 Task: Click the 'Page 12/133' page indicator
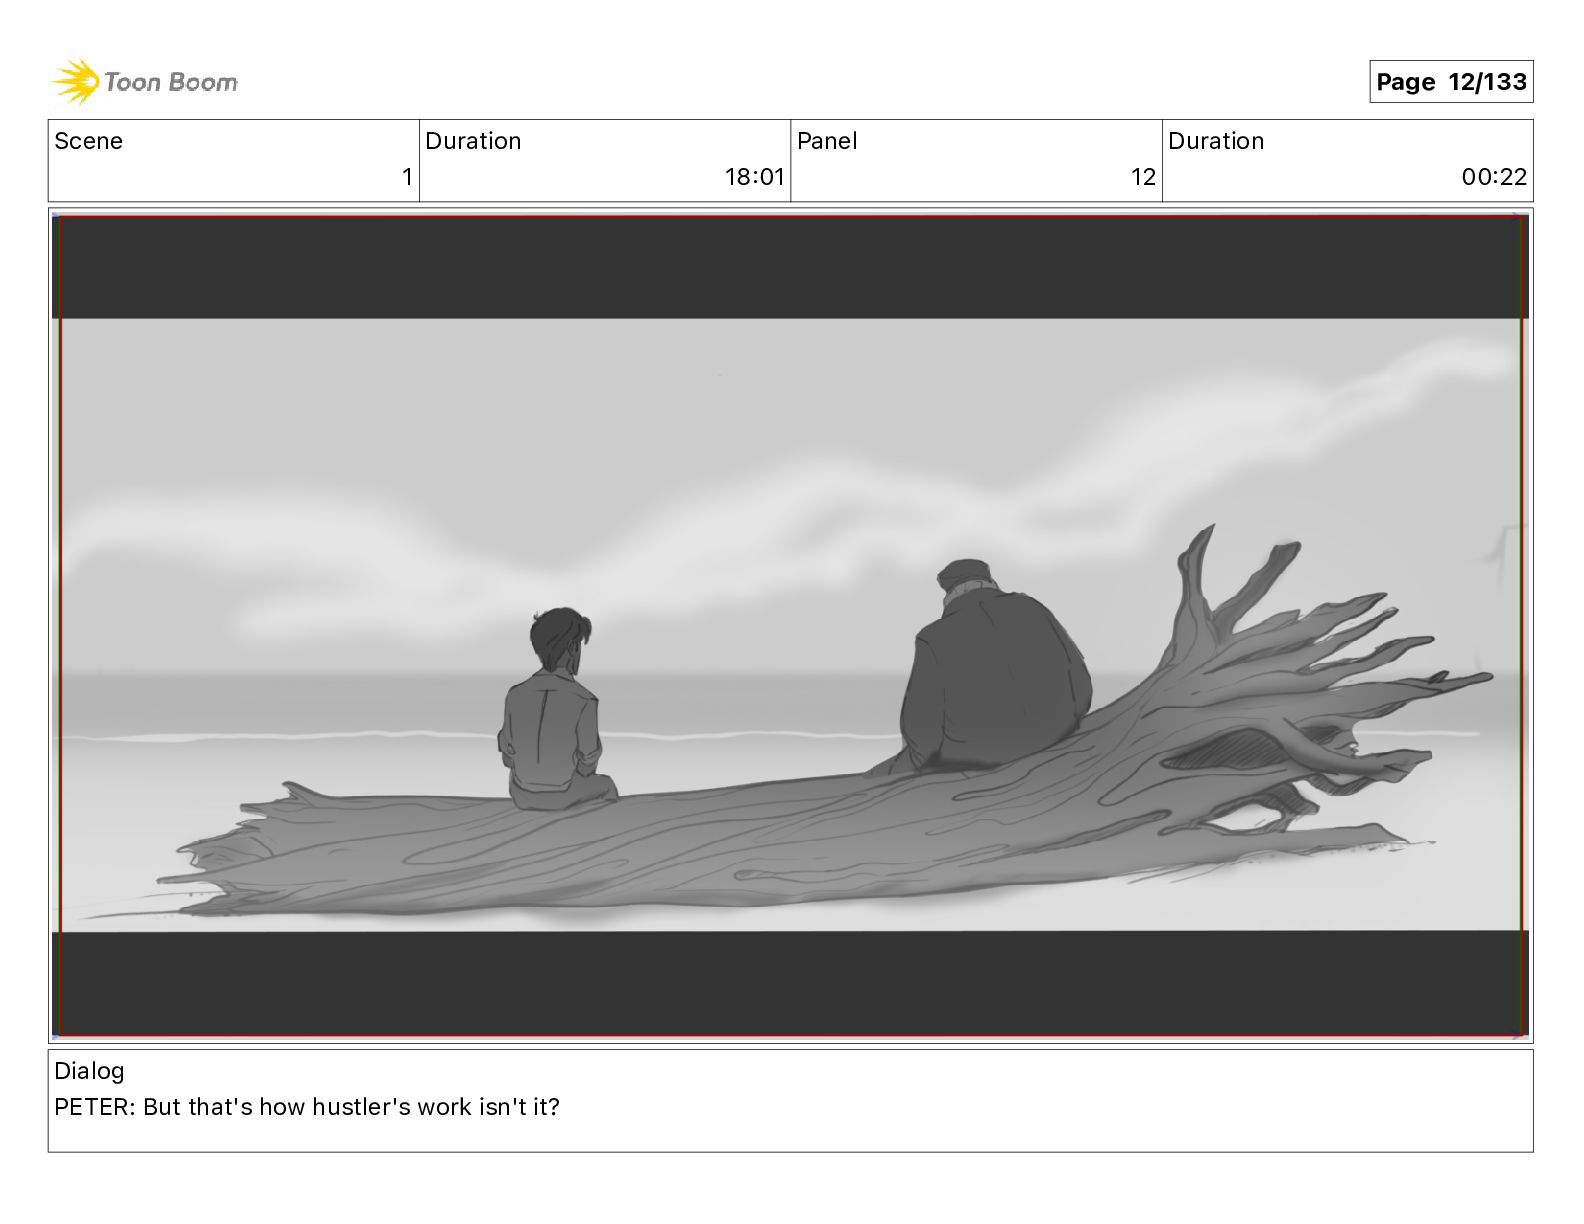pyautogui.click(x=1451, y=82)
